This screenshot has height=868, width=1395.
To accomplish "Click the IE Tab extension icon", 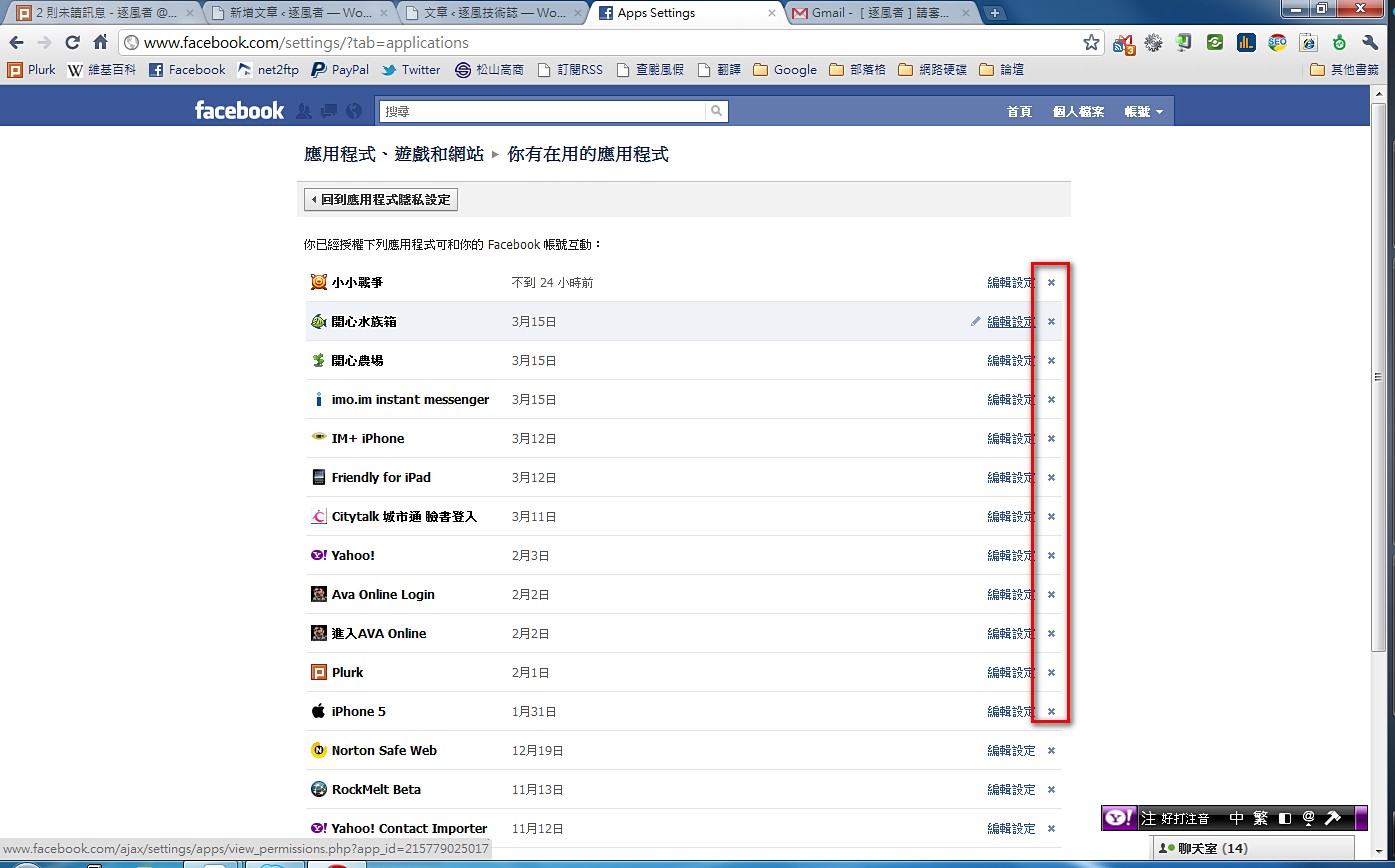I will tap(1308, 43).
